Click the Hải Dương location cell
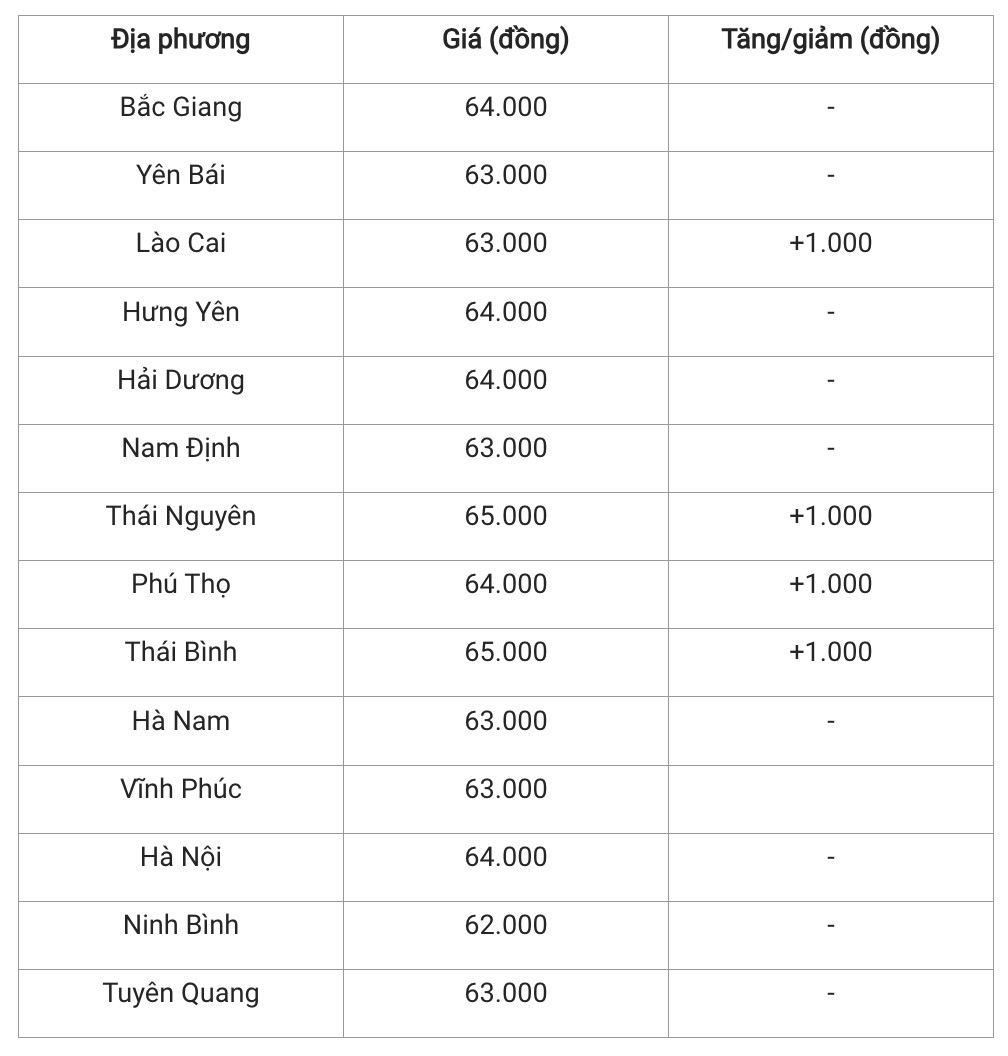 pyautogui.click(x=181, y=380)
